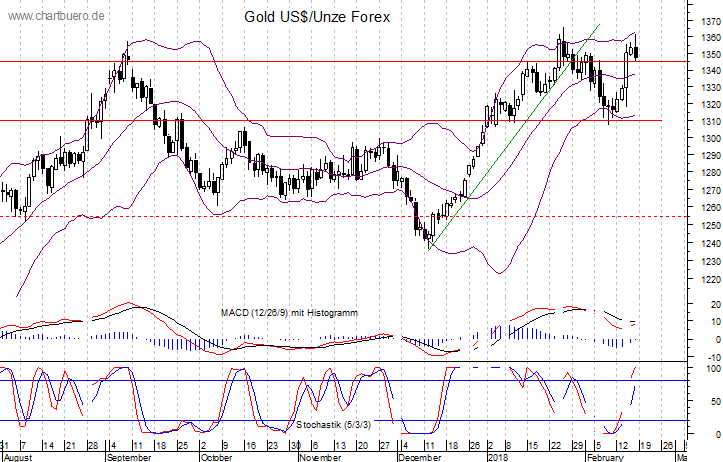Click the September label on the time axis
The height and width of the screenshot is (462, 723).
click(128, 456)
